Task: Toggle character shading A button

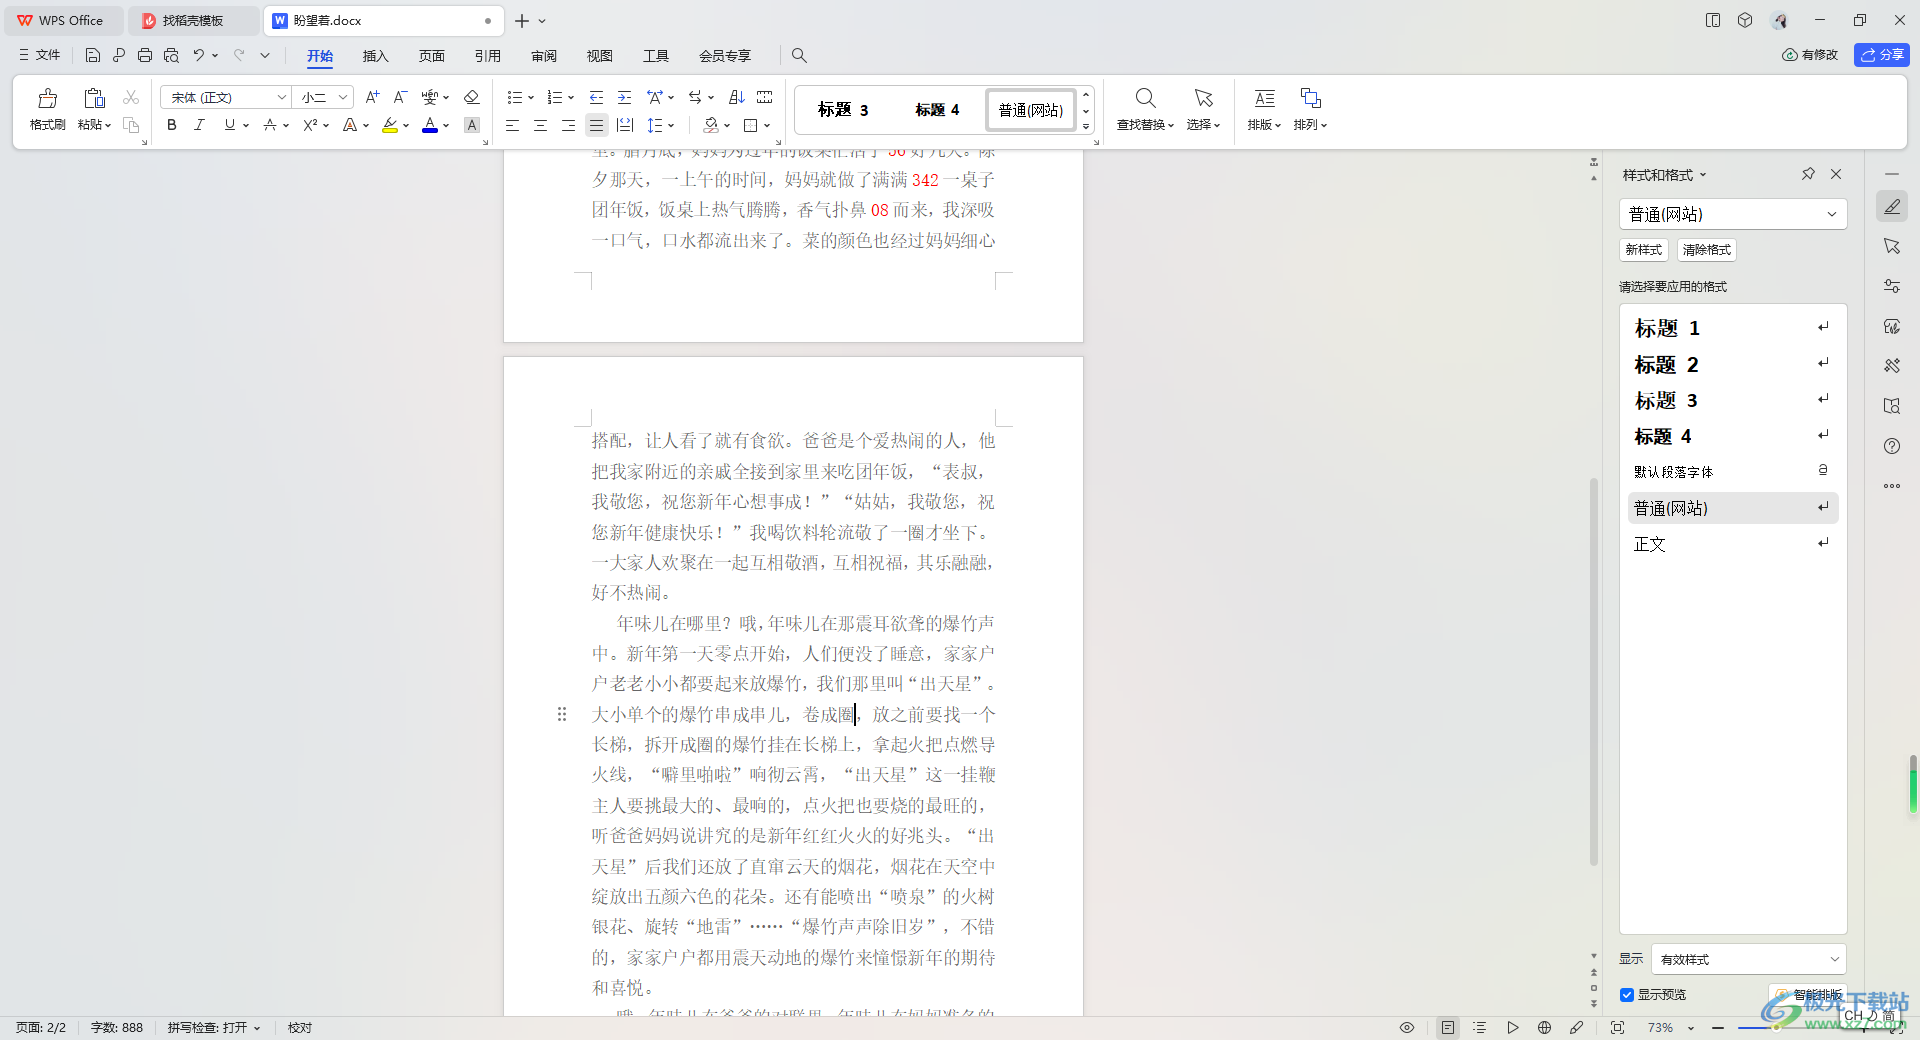Action: [472, 125]
